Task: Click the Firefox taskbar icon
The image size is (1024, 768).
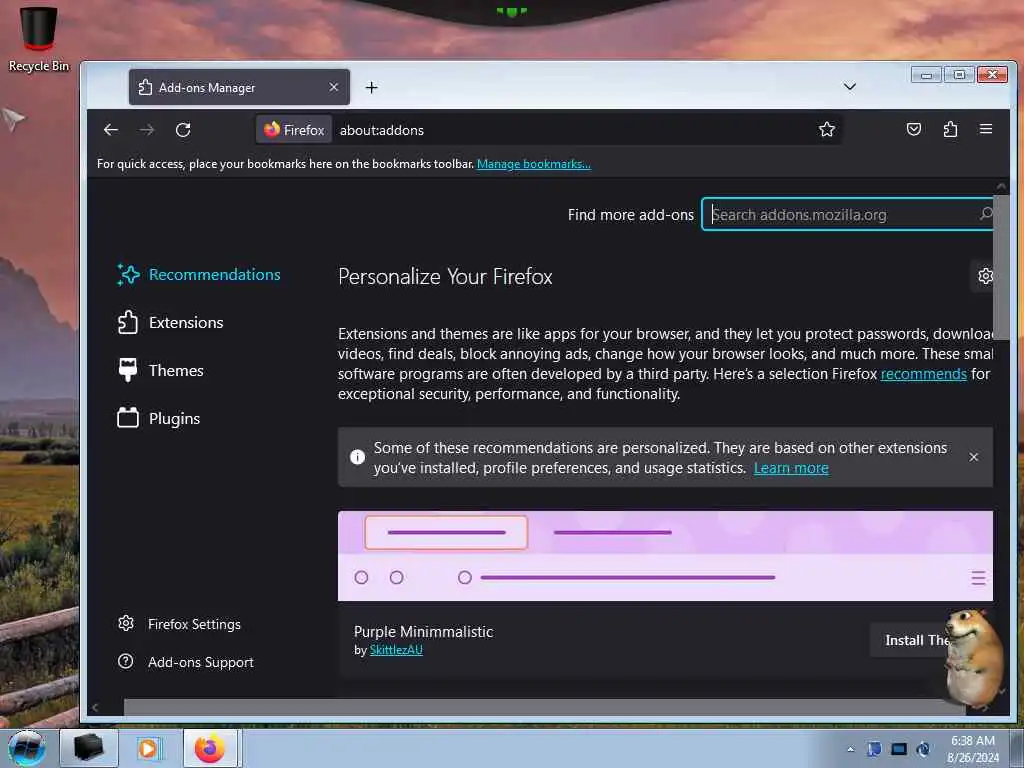Action: 210,748
